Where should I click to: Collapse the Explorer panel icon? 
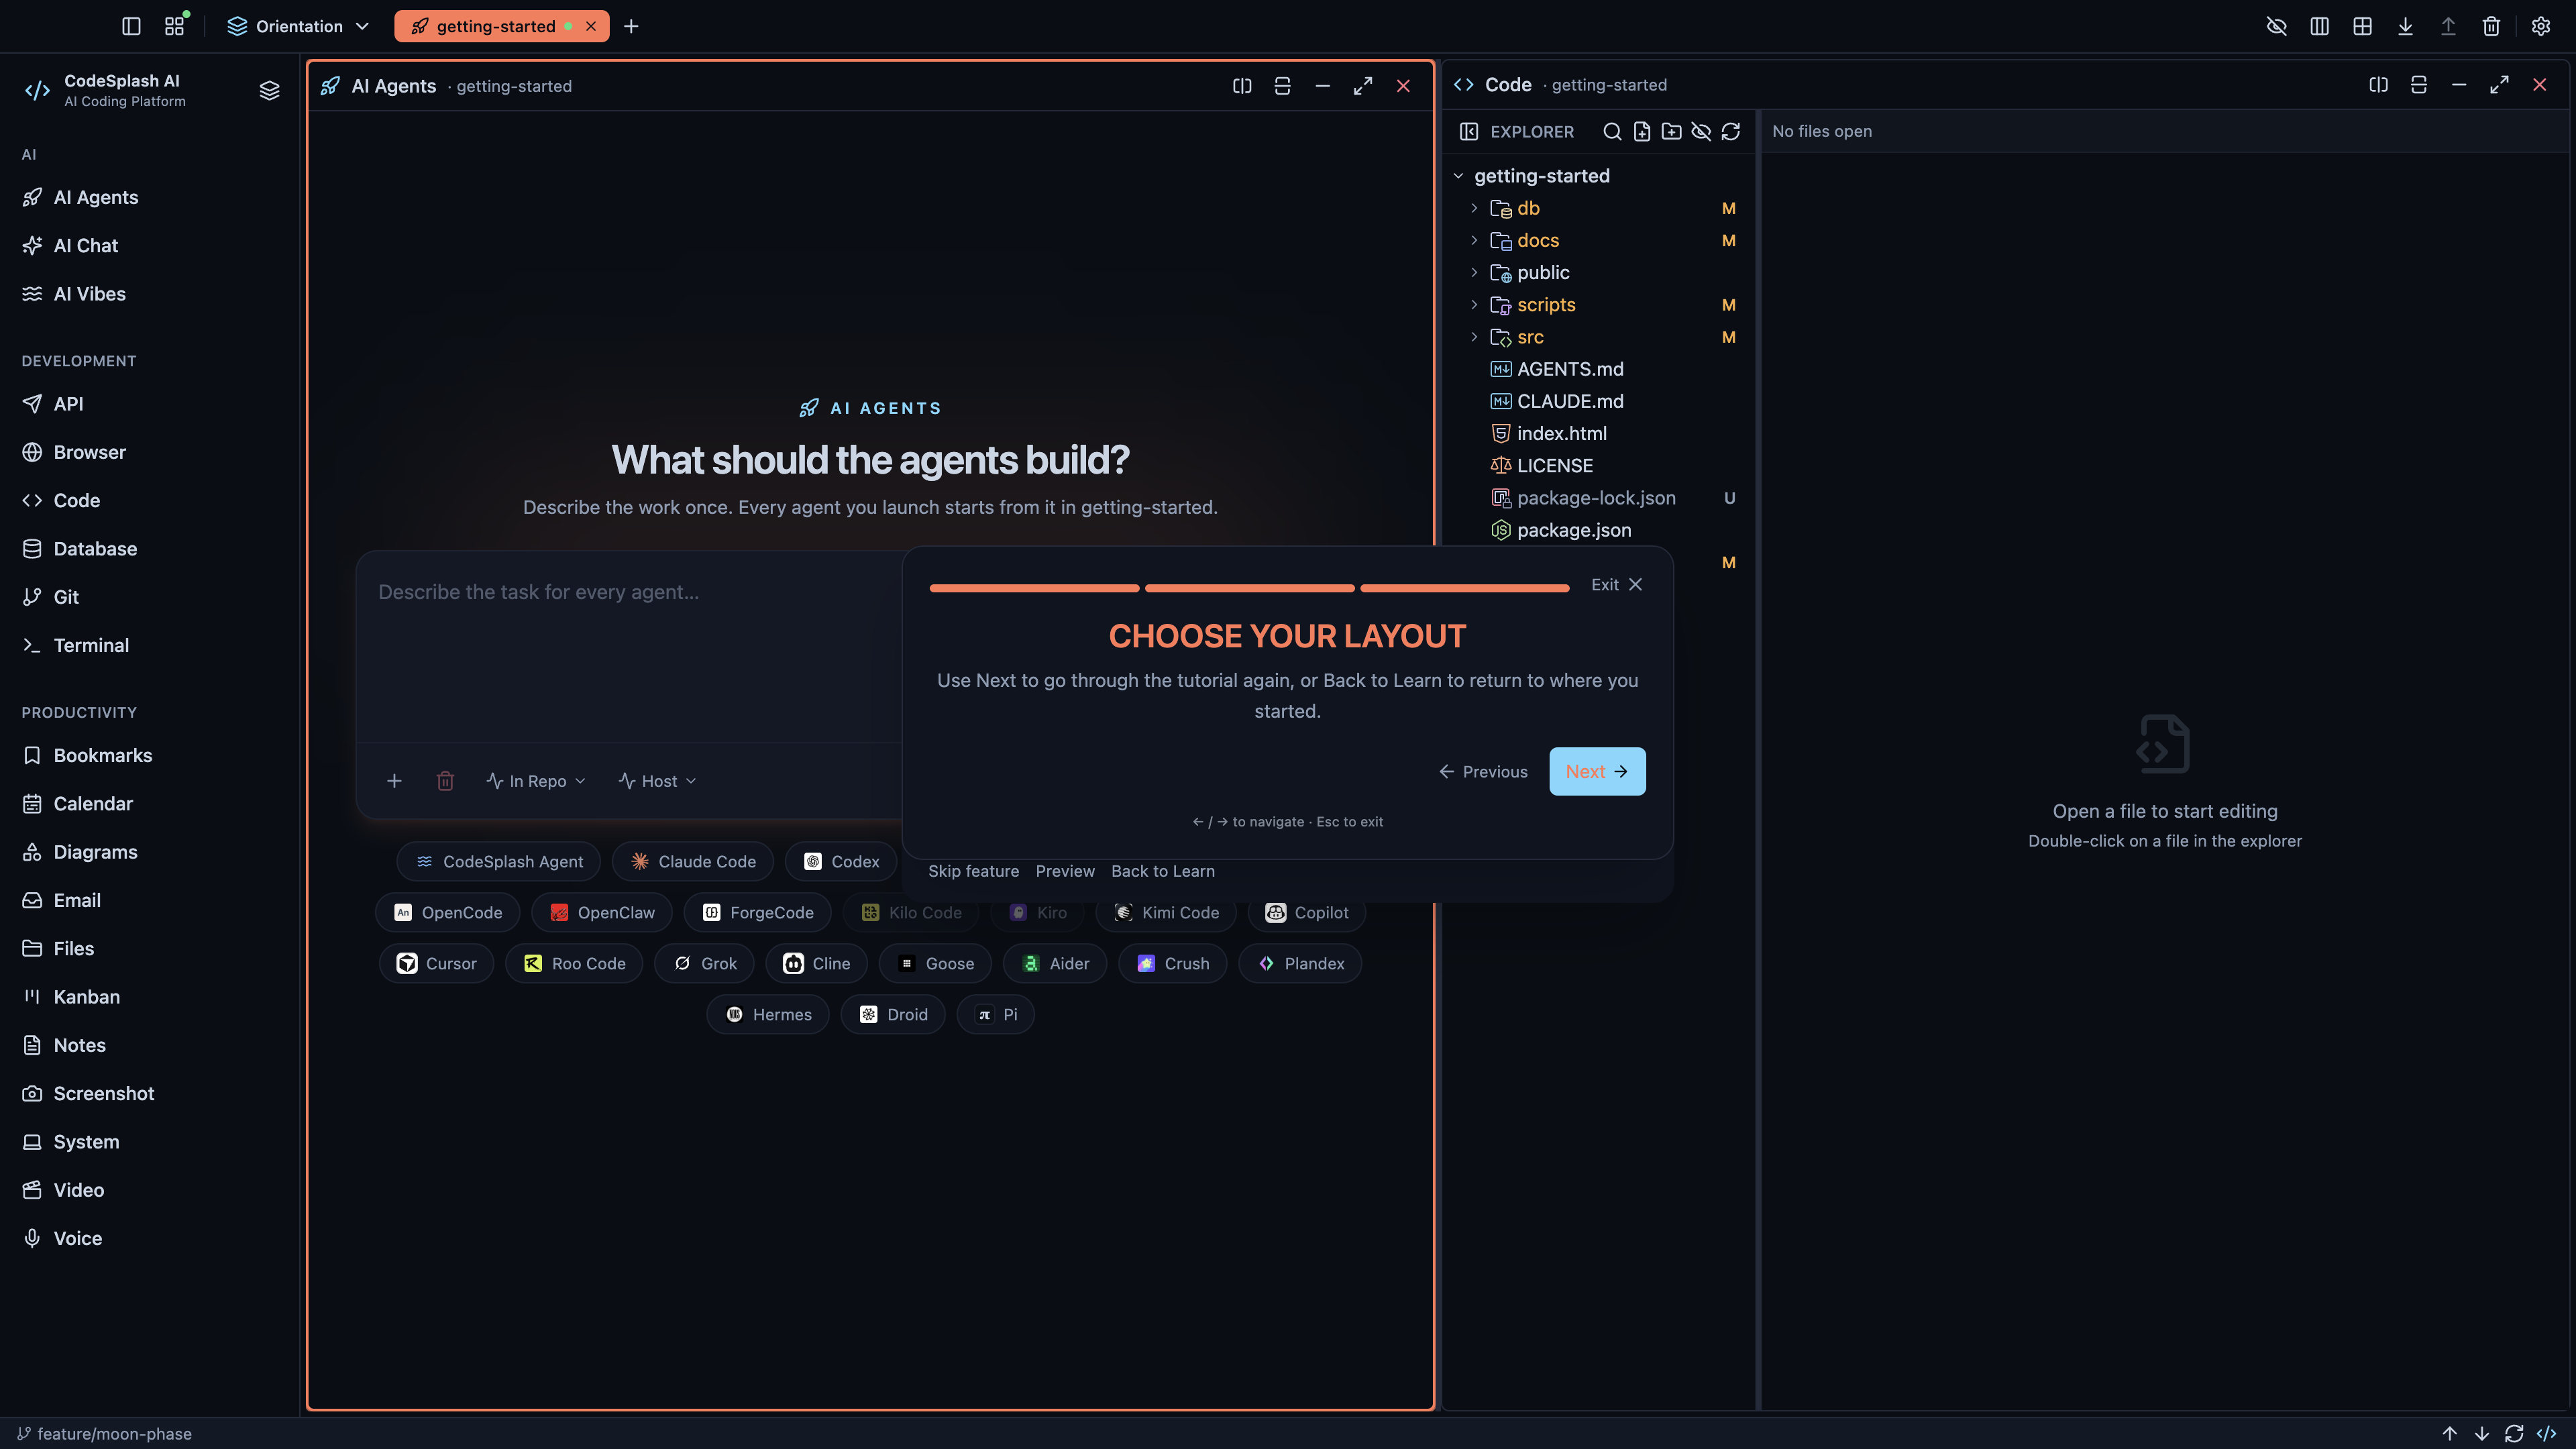tap(1469, 131)
